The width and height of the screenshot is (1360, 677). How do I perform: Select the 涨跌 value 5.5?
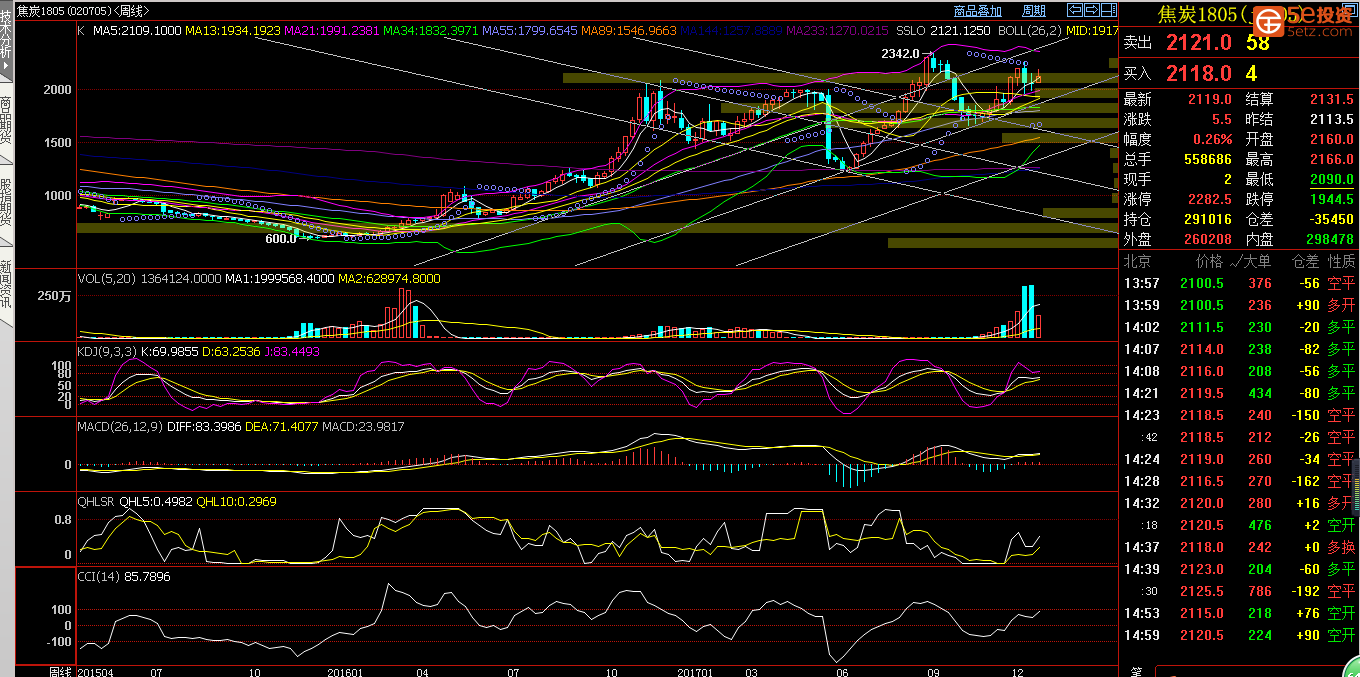1222,119
